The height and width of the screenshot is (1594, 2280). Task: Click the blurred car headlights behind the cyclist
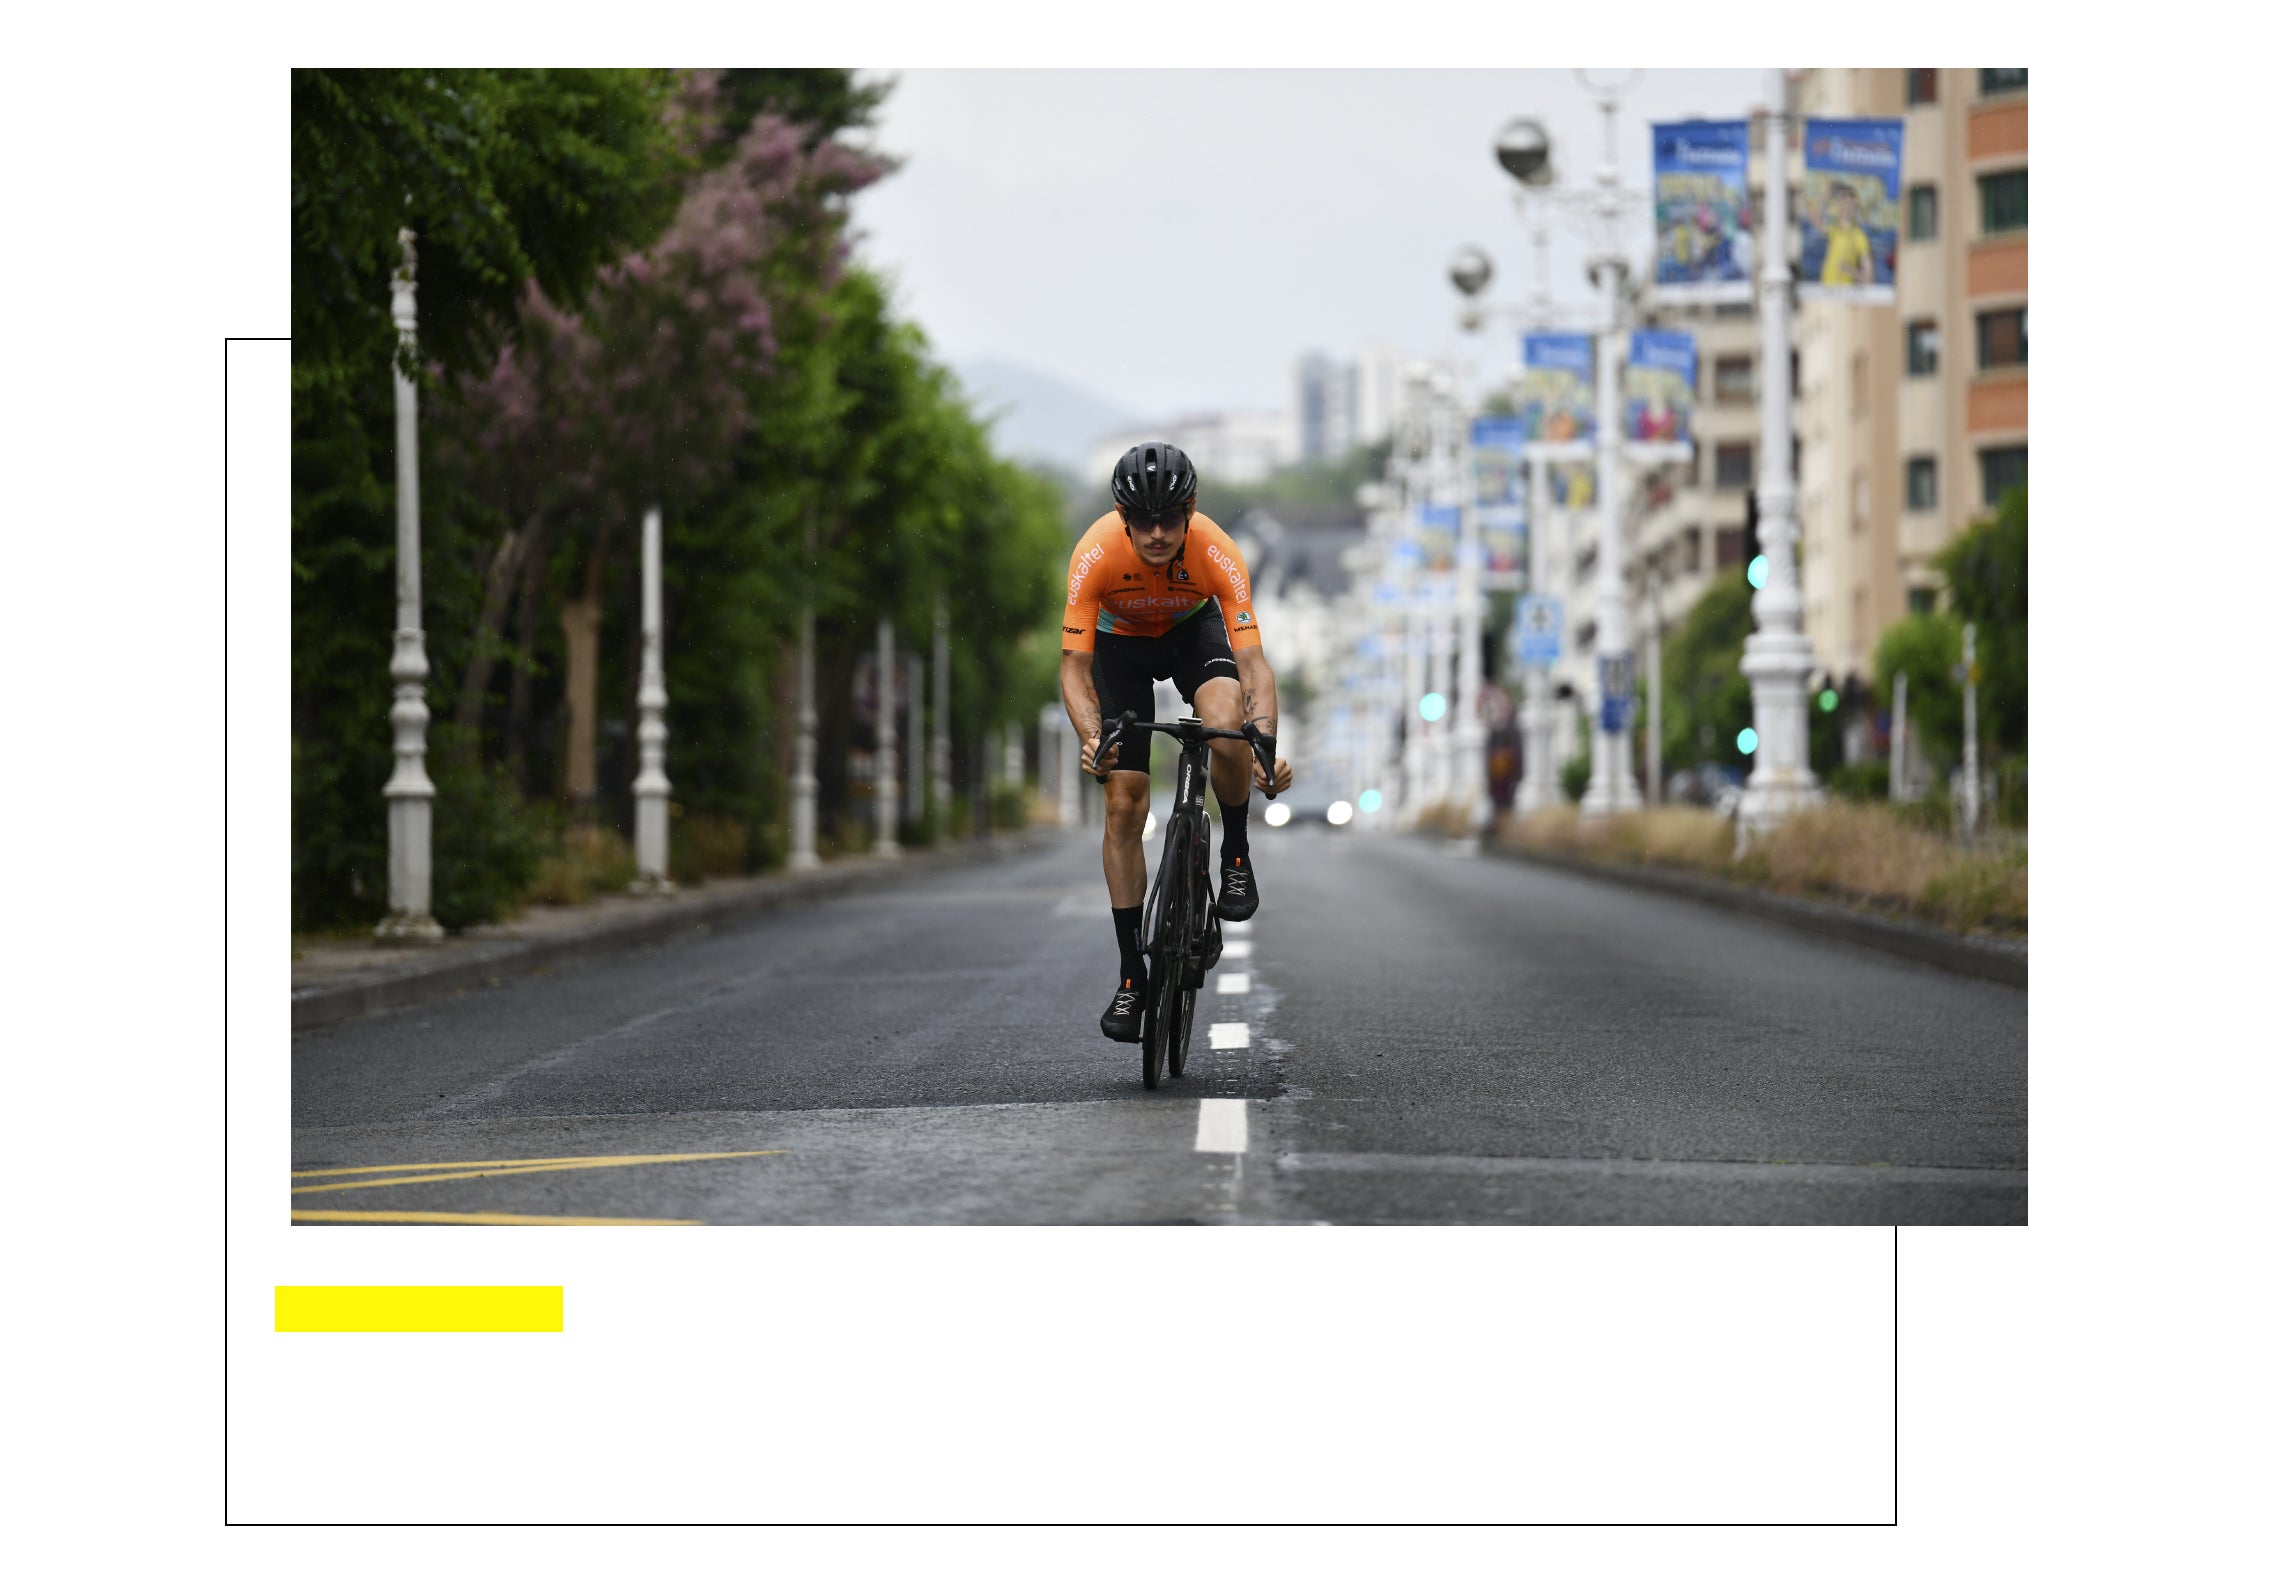tap(1308, 813)
